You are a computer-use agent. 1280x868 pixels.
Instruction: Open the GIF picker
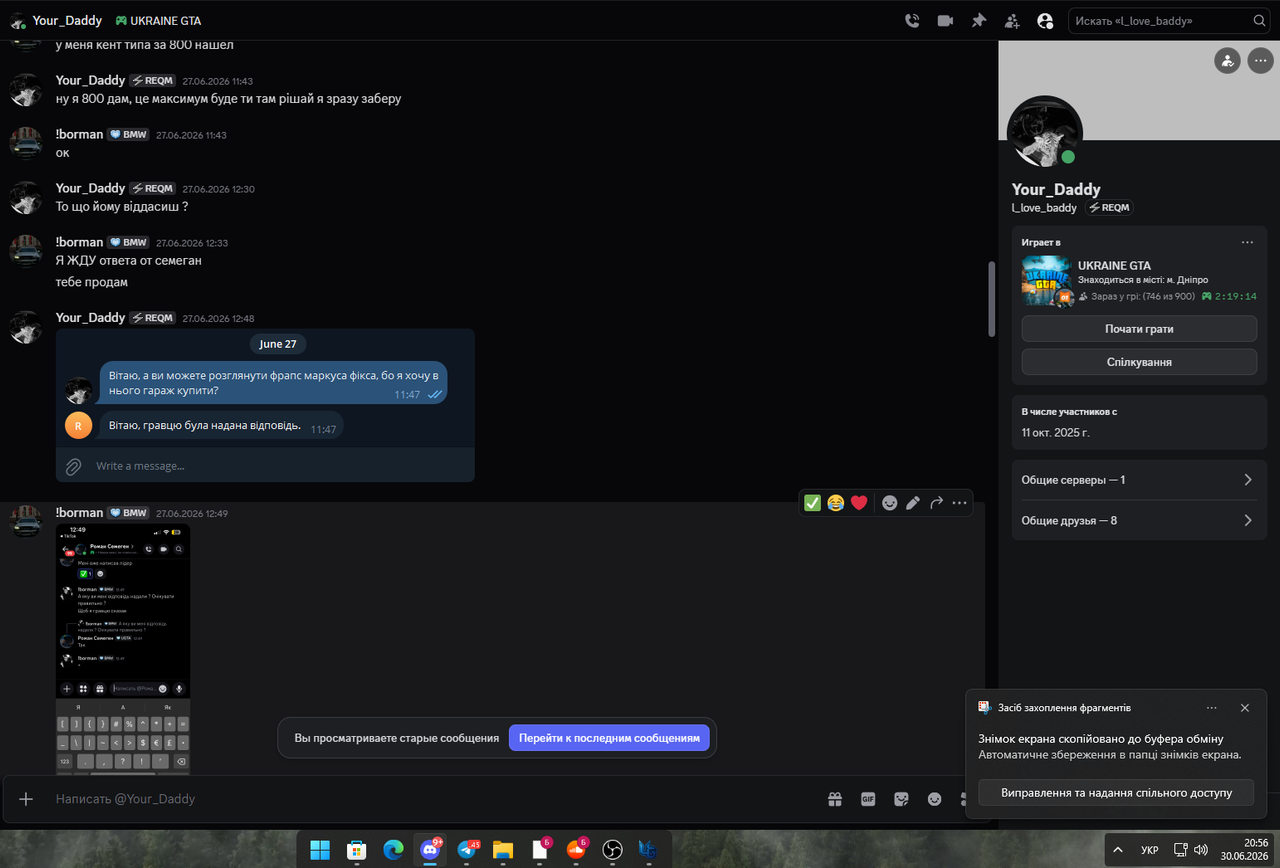coord(868,799)
